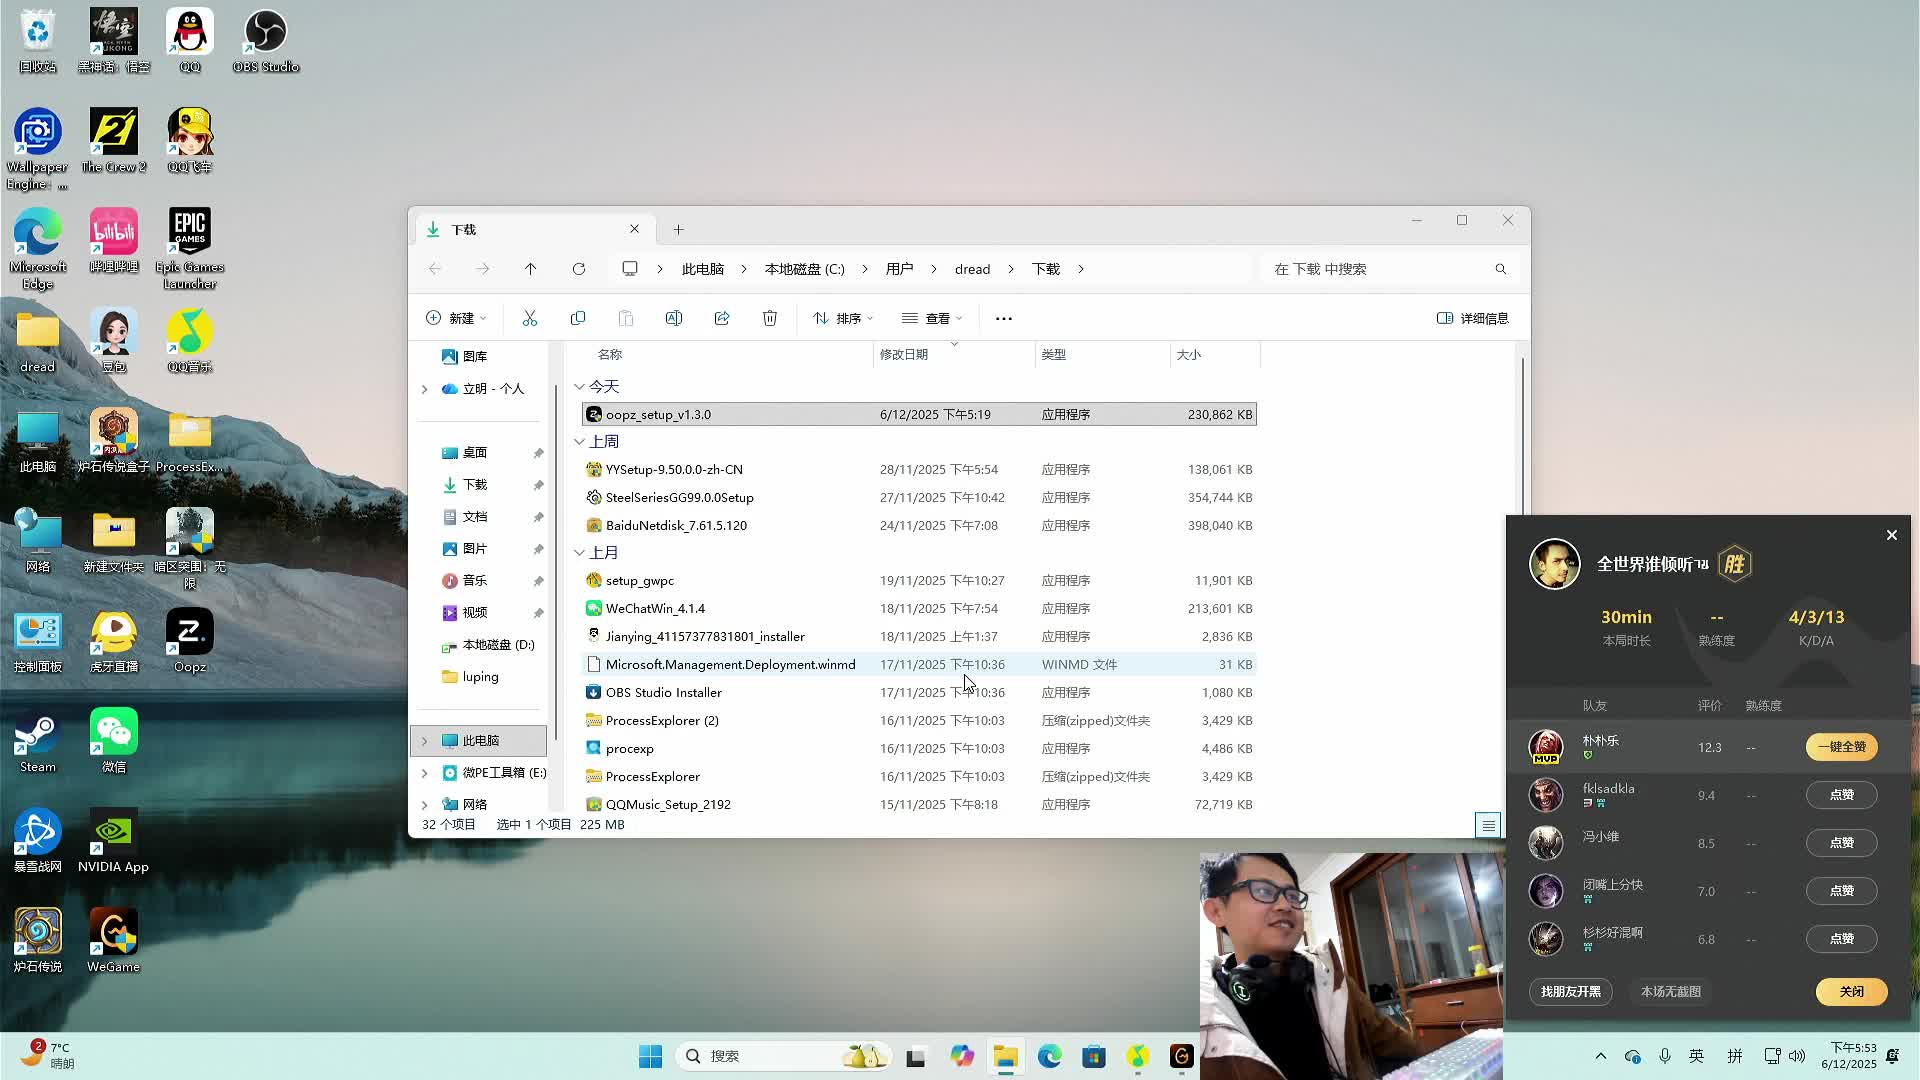This screenshot has width=1920, height=1080.
Task: Click the Share icon in toolbar
Action: 722,318
